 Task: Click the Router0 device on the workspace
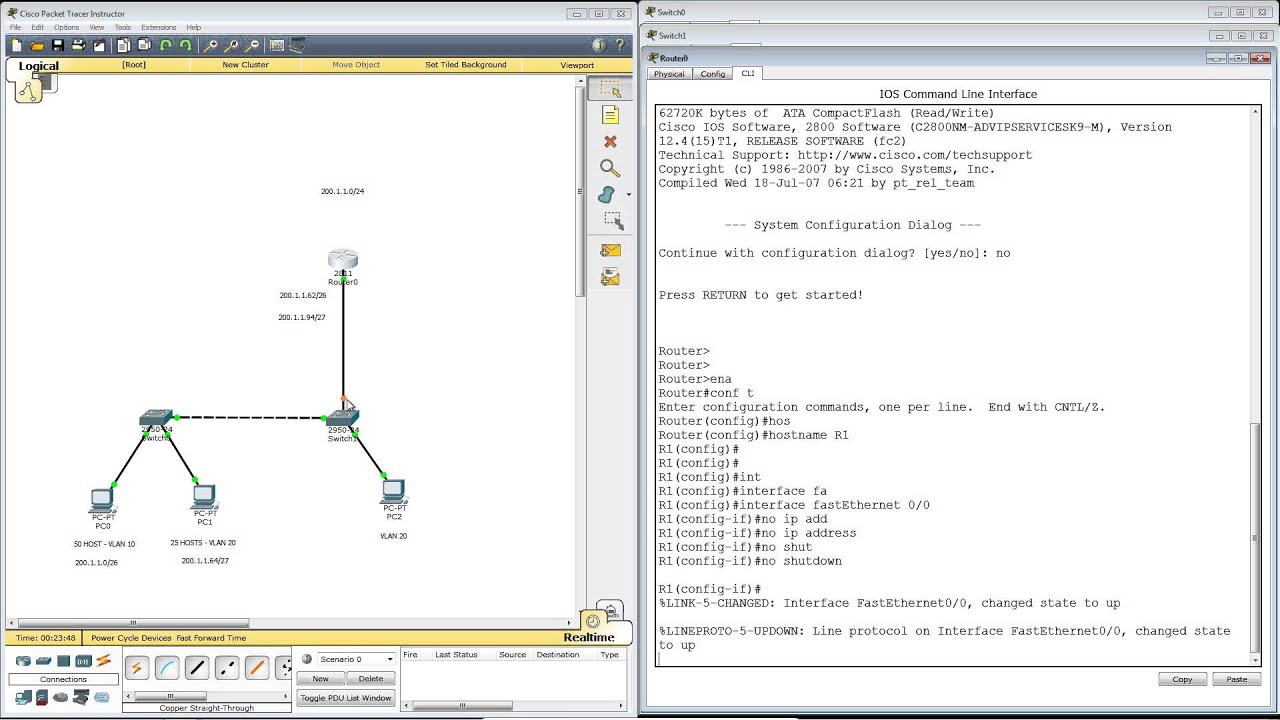point(343,262)
